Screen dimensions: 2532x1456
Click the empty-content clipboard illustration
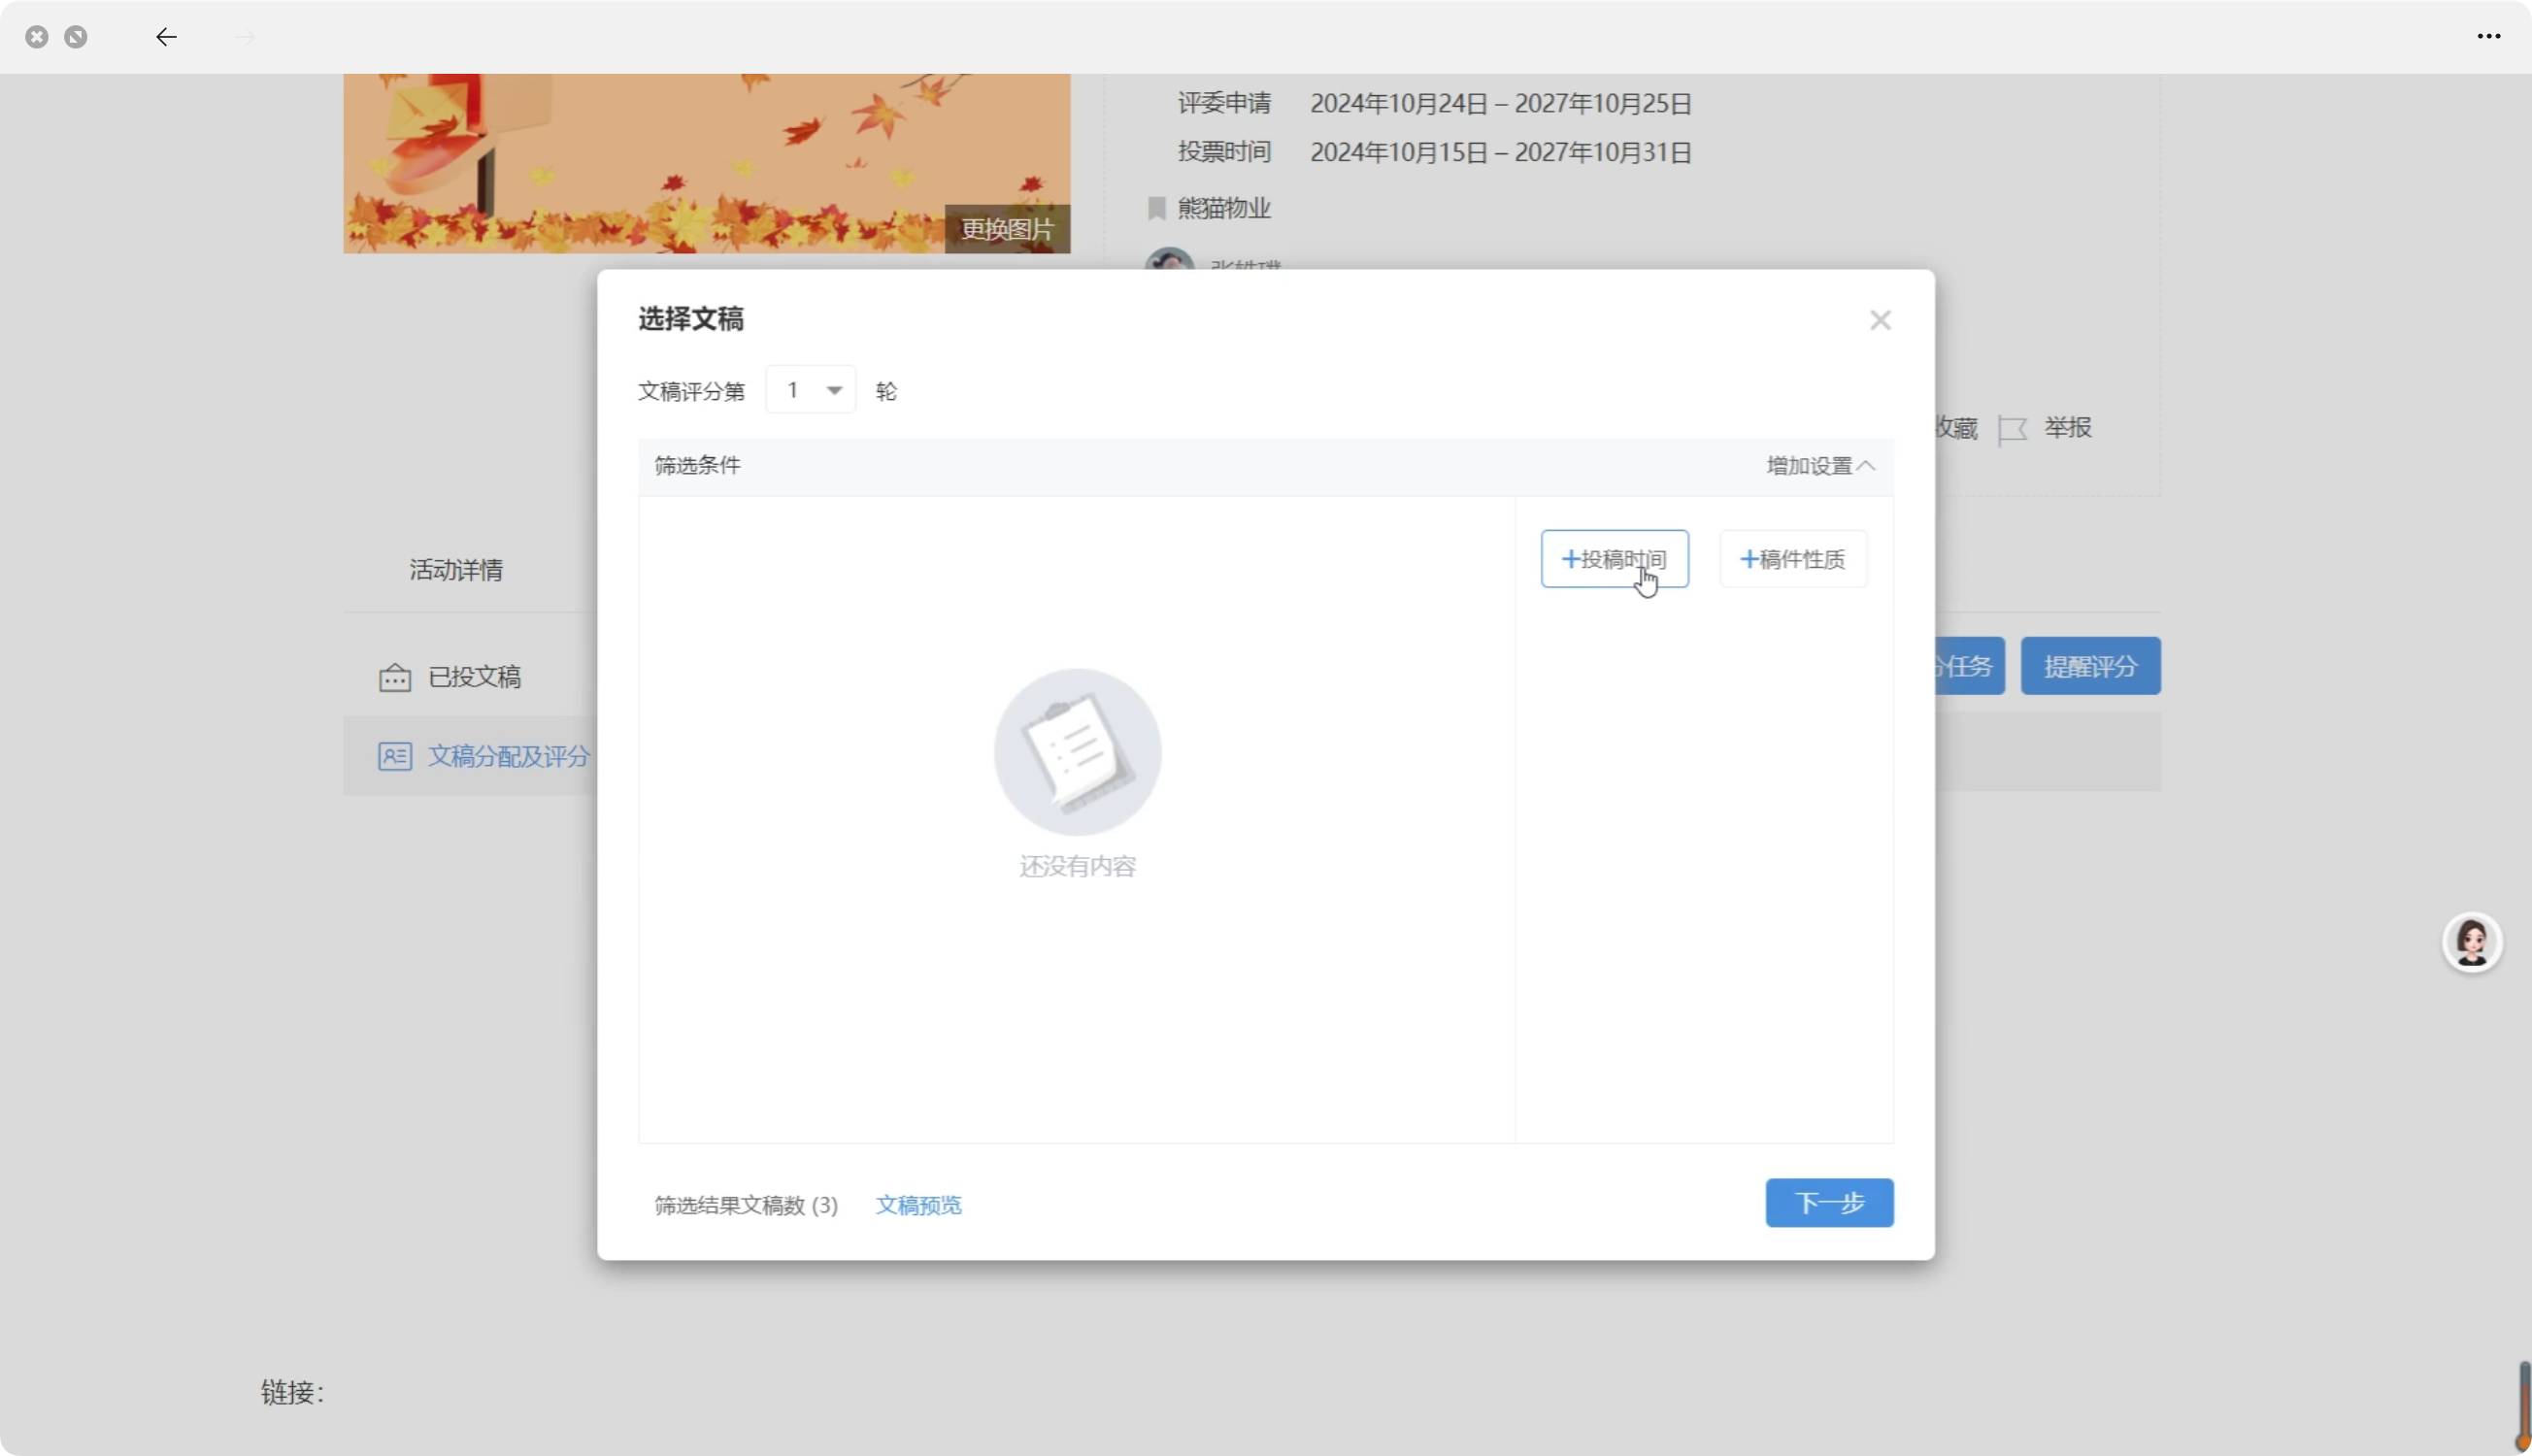pos(1077,752)
